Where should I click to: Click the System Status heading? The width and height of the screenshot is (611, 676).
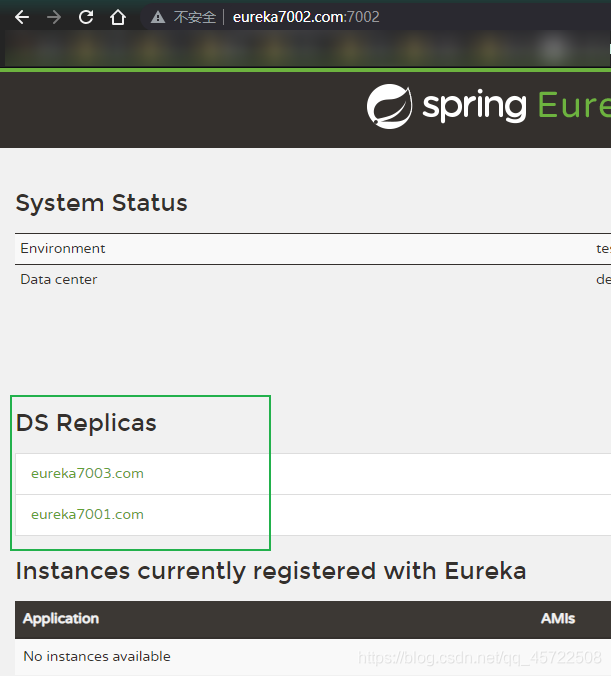pyautogui.click(x=101, y=203)
